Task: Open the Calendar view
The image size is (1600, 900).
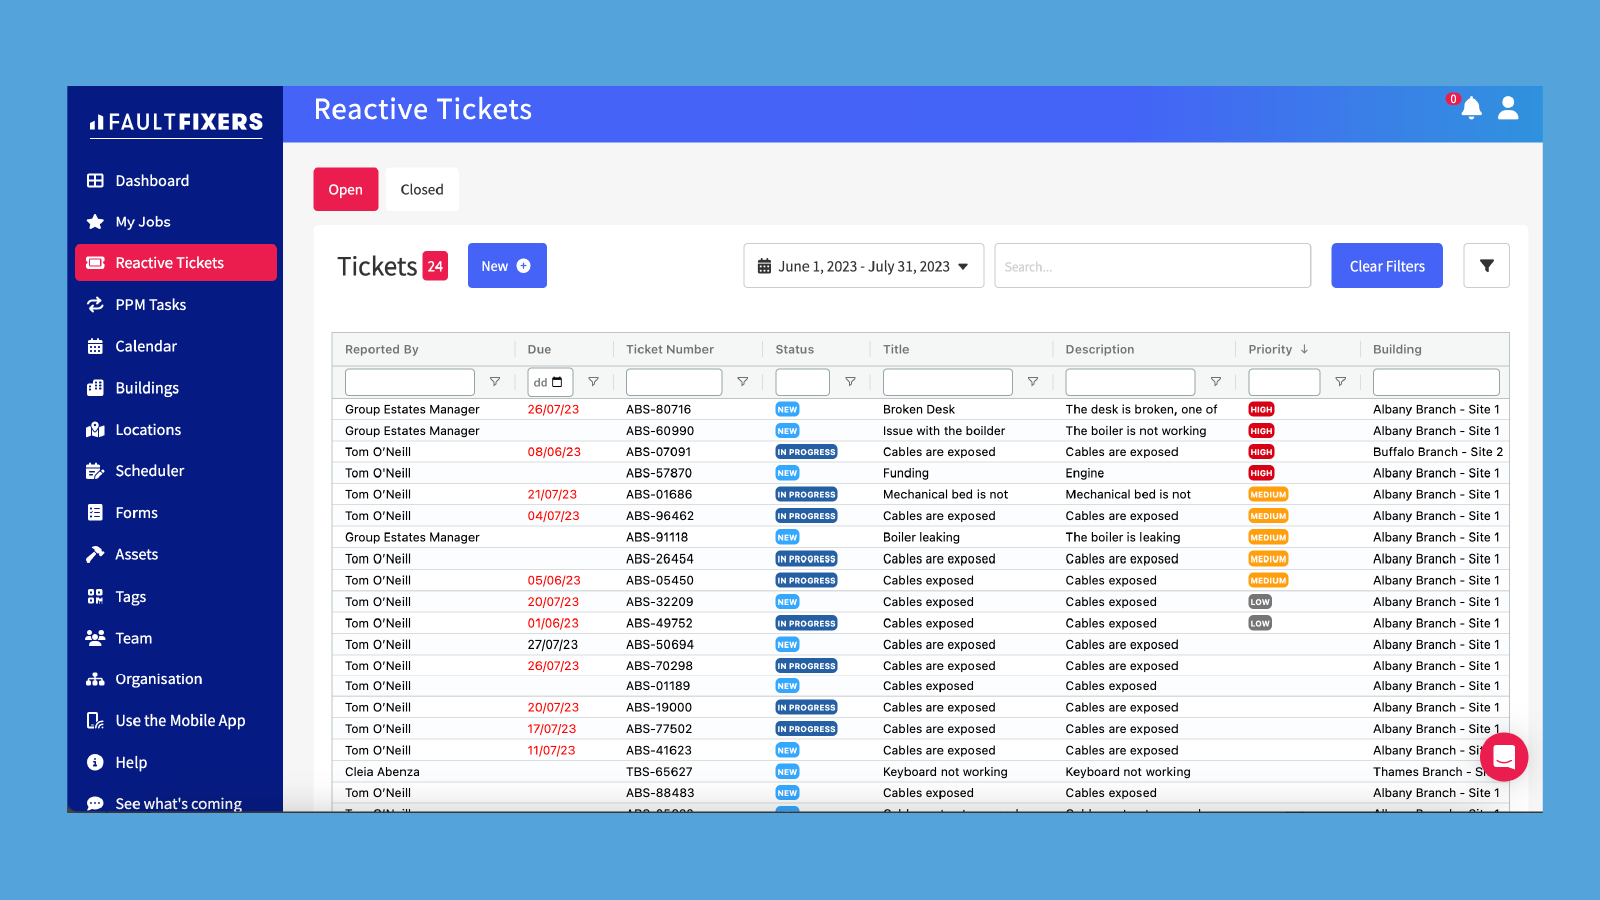Action: 147,346
